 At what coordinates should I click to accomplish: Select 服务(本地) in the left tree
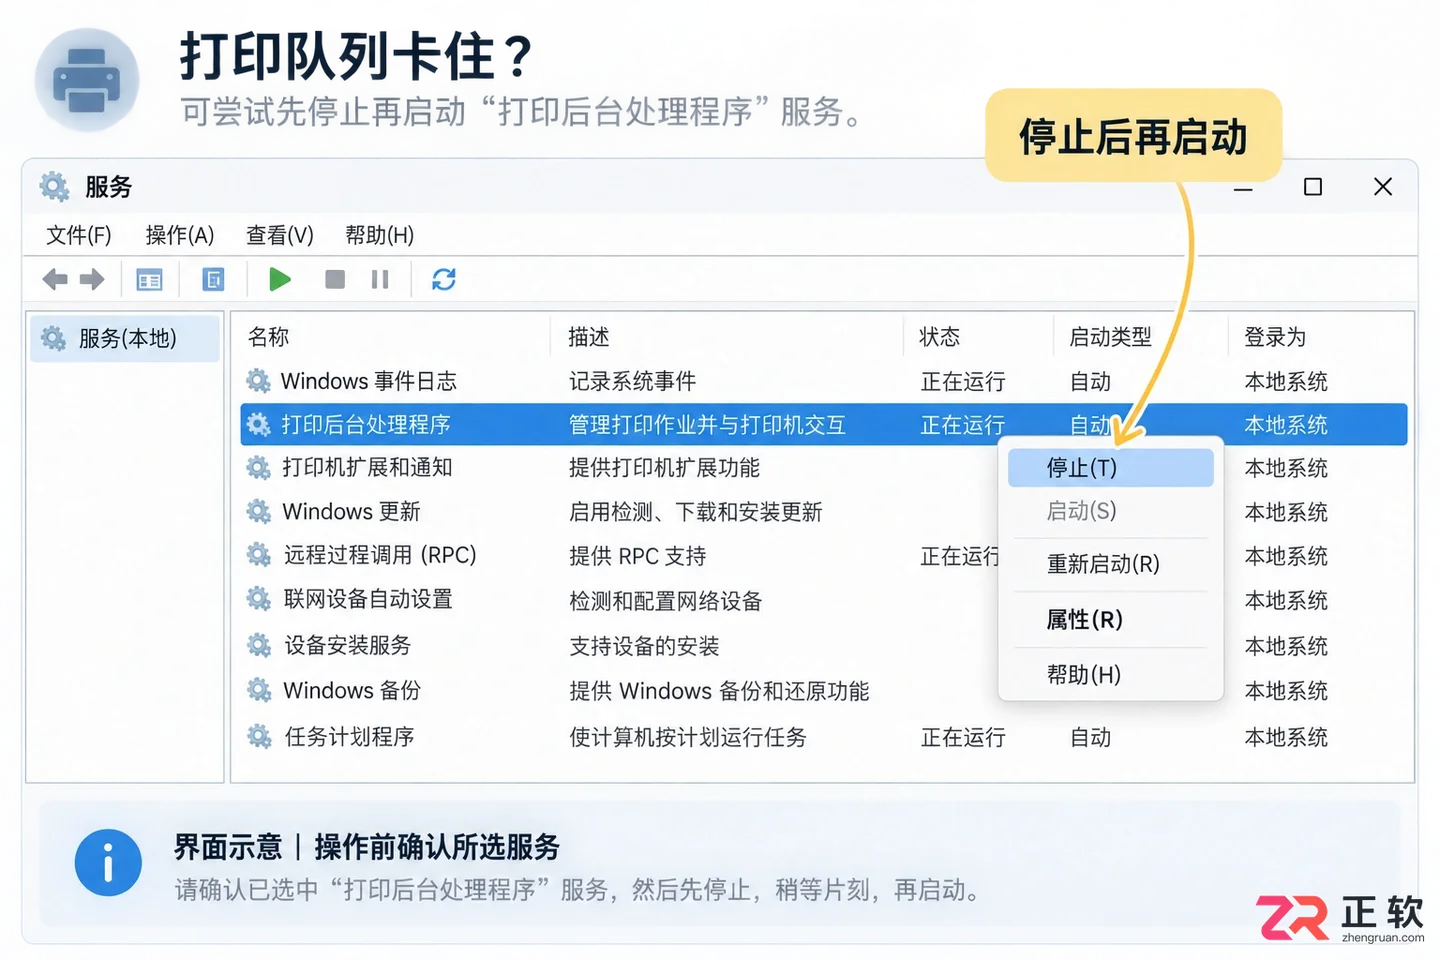[x=125, y=338]
